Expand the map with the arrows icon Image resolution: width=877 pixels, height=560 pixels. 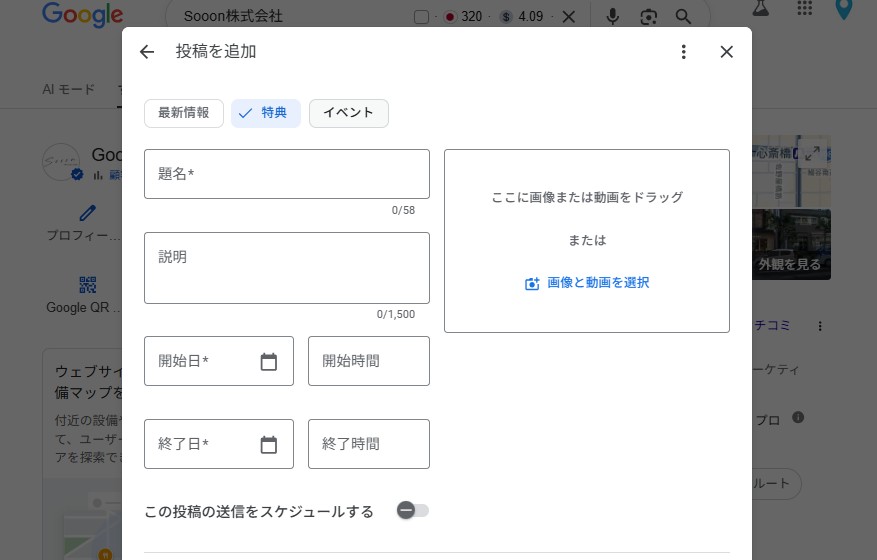812,153
